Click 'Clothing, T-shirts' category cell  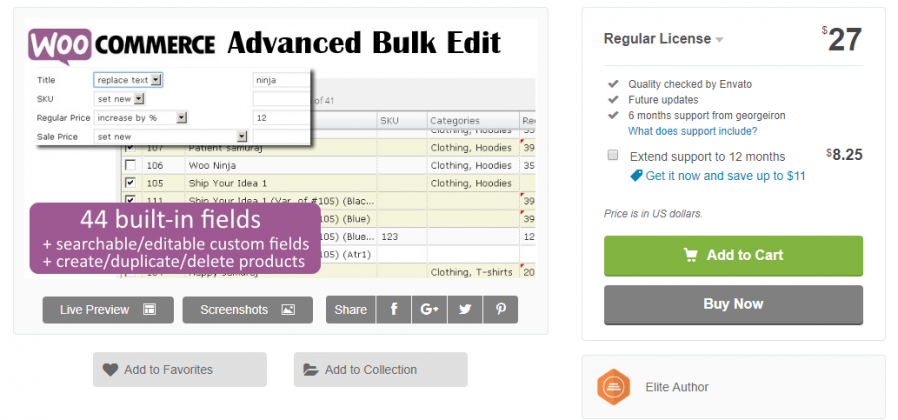pyautogui.click(x=473, y=272)
